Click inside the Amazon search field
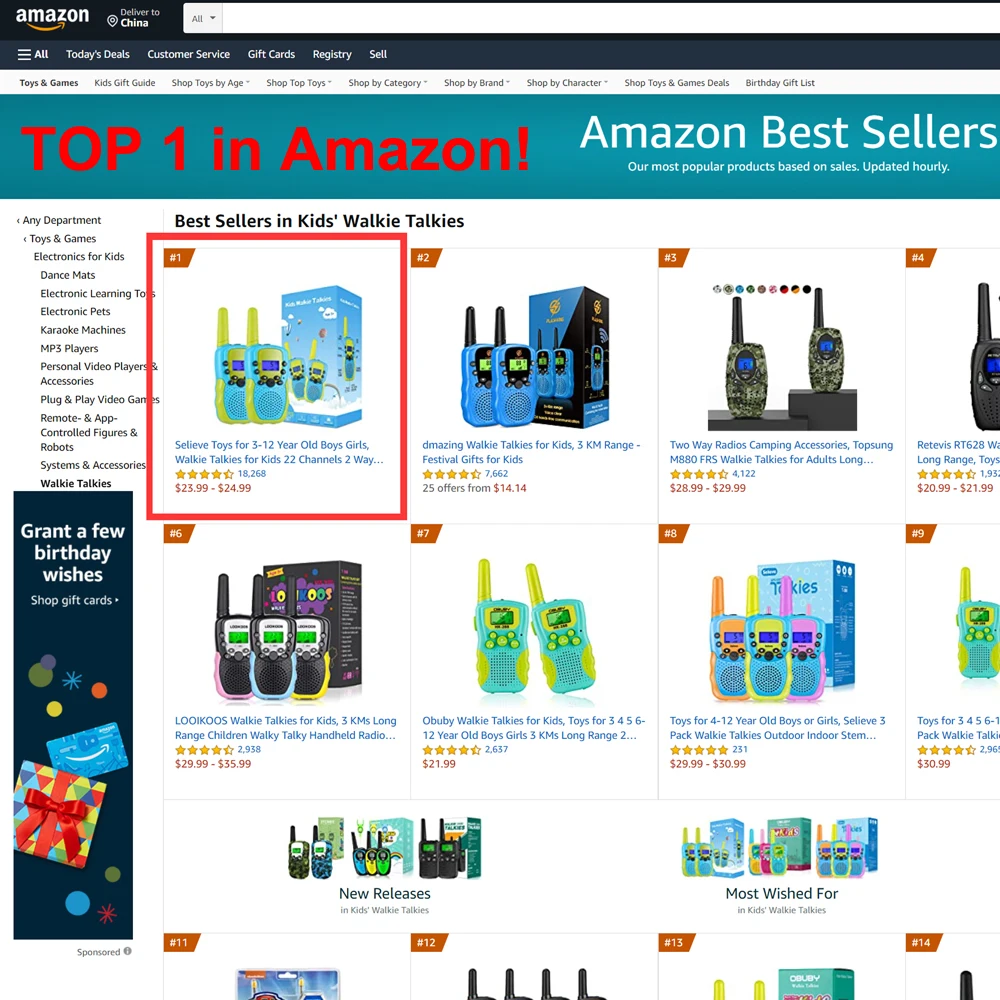This screenshot has height=1000, width=1000. click(x=611, y=18)
